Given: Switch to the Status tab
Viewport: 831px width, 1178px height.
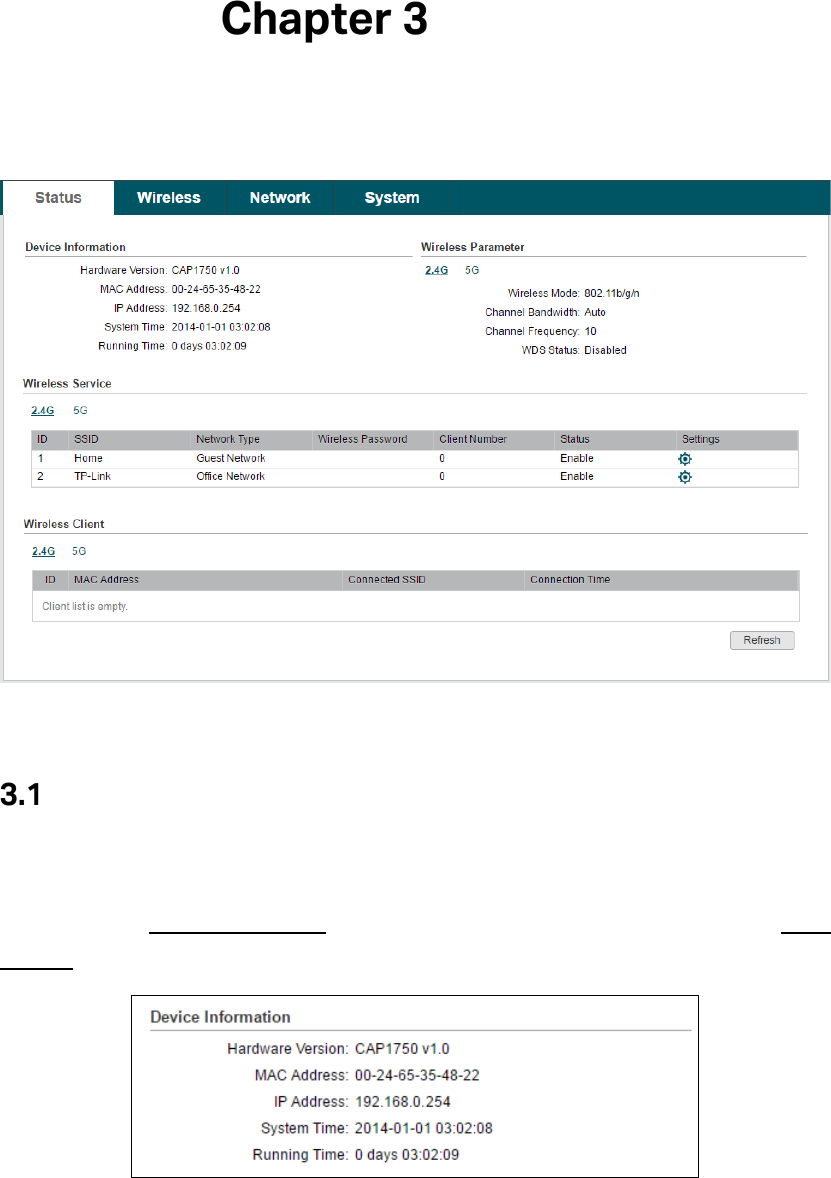Looking at the screenshot, I should (x=59, y=198).
